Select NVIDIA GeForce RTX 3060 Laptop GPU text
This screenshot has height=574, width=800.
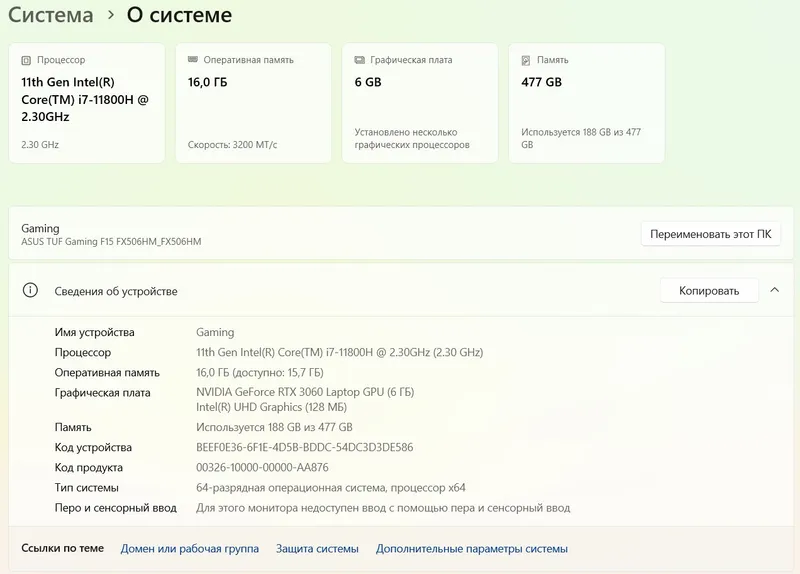[x=305, y=392]
